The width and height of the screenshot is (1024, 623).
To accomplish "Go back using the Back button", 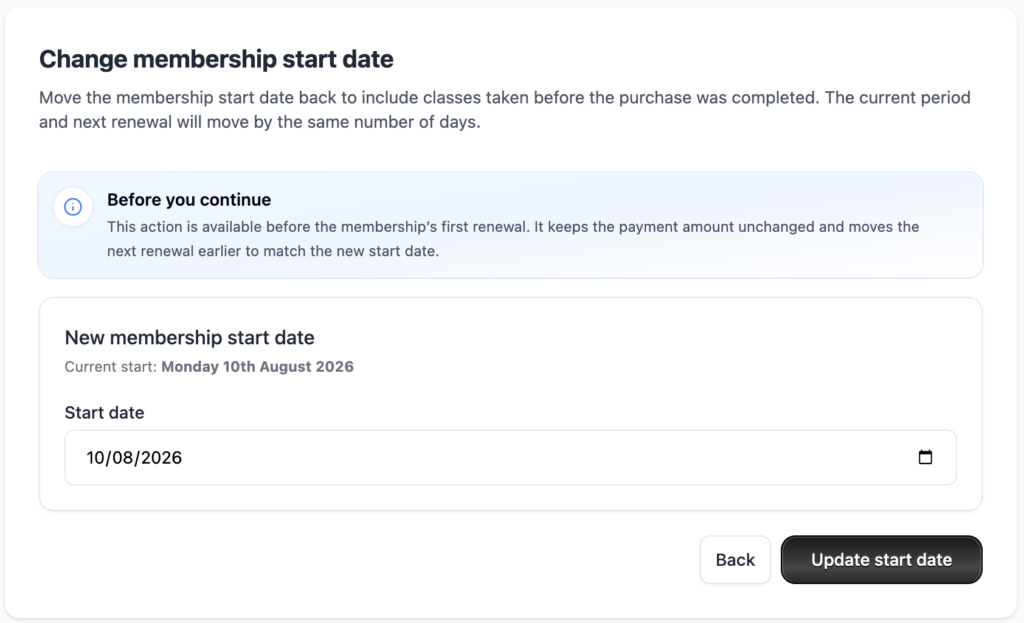I will [735, 560].
